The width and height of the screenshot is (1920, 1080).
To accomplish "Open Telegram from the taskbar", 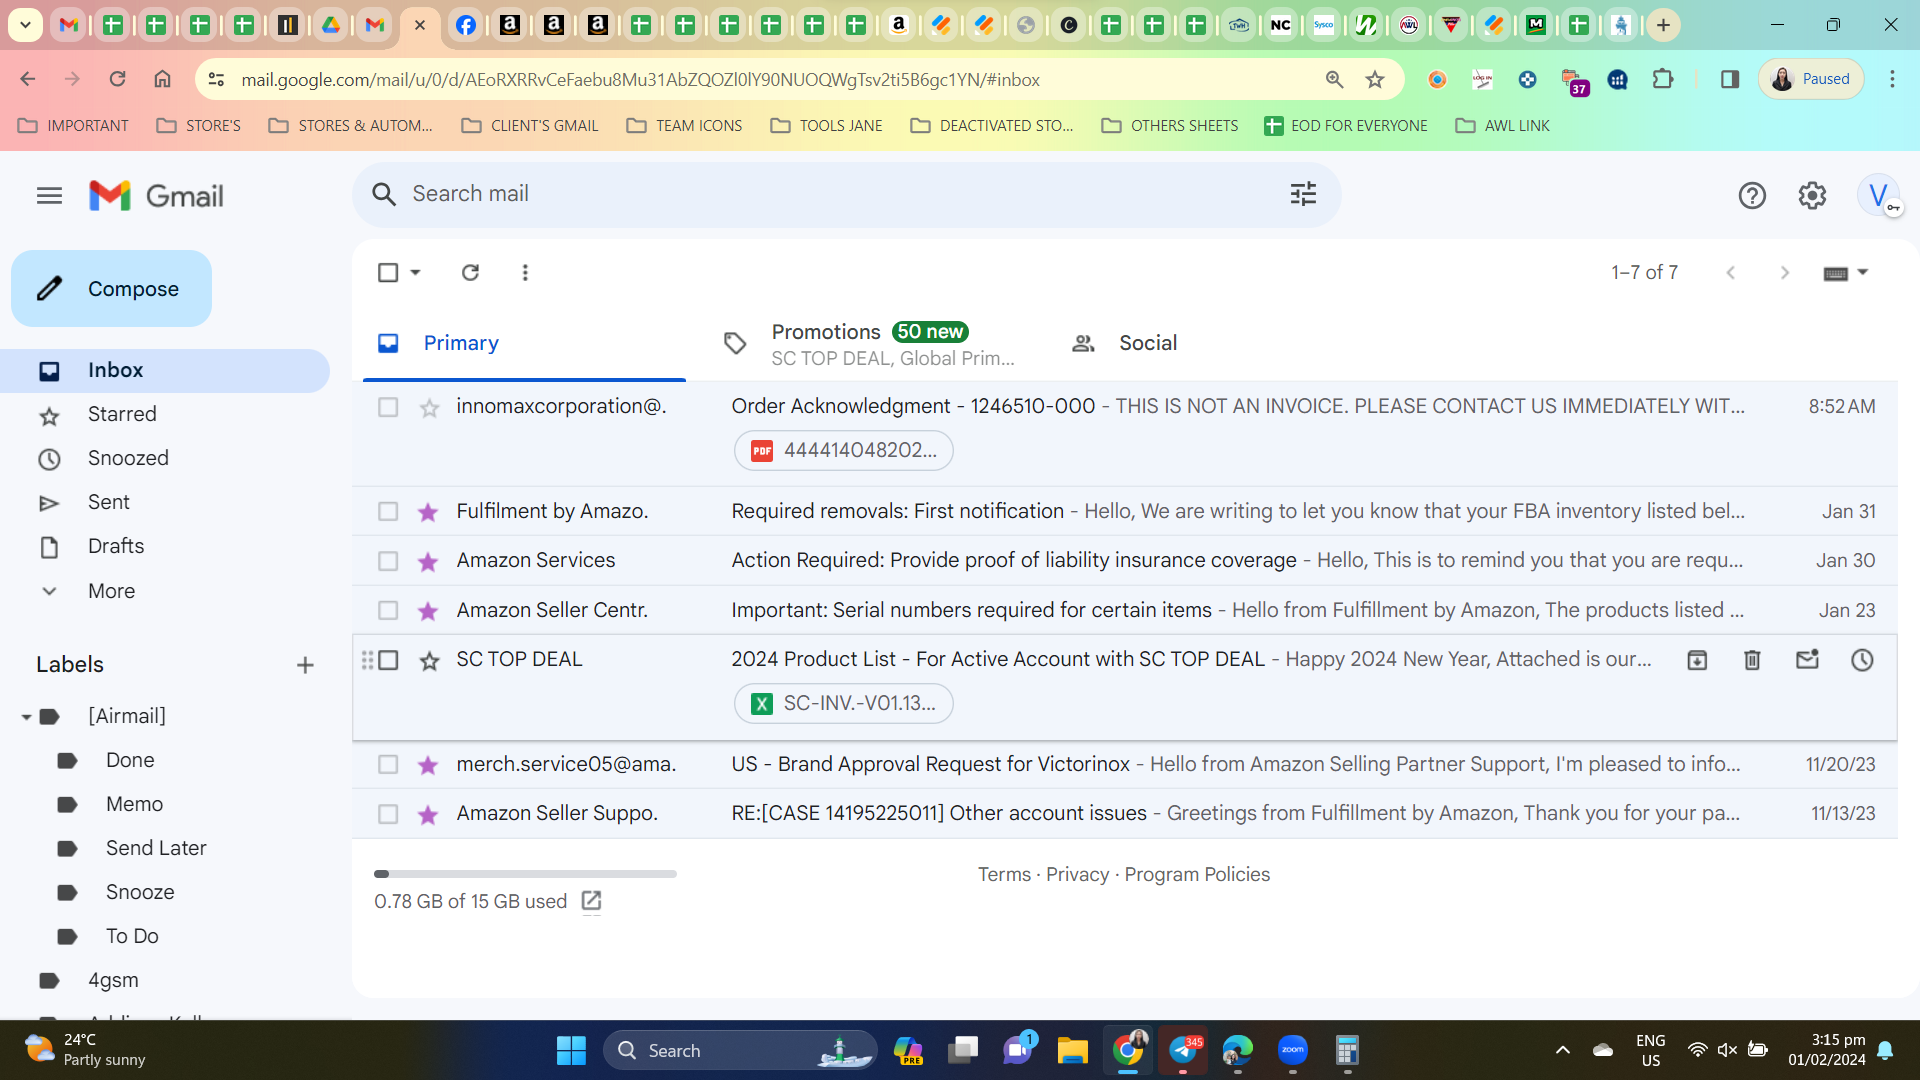I will pos(1183,1050).
